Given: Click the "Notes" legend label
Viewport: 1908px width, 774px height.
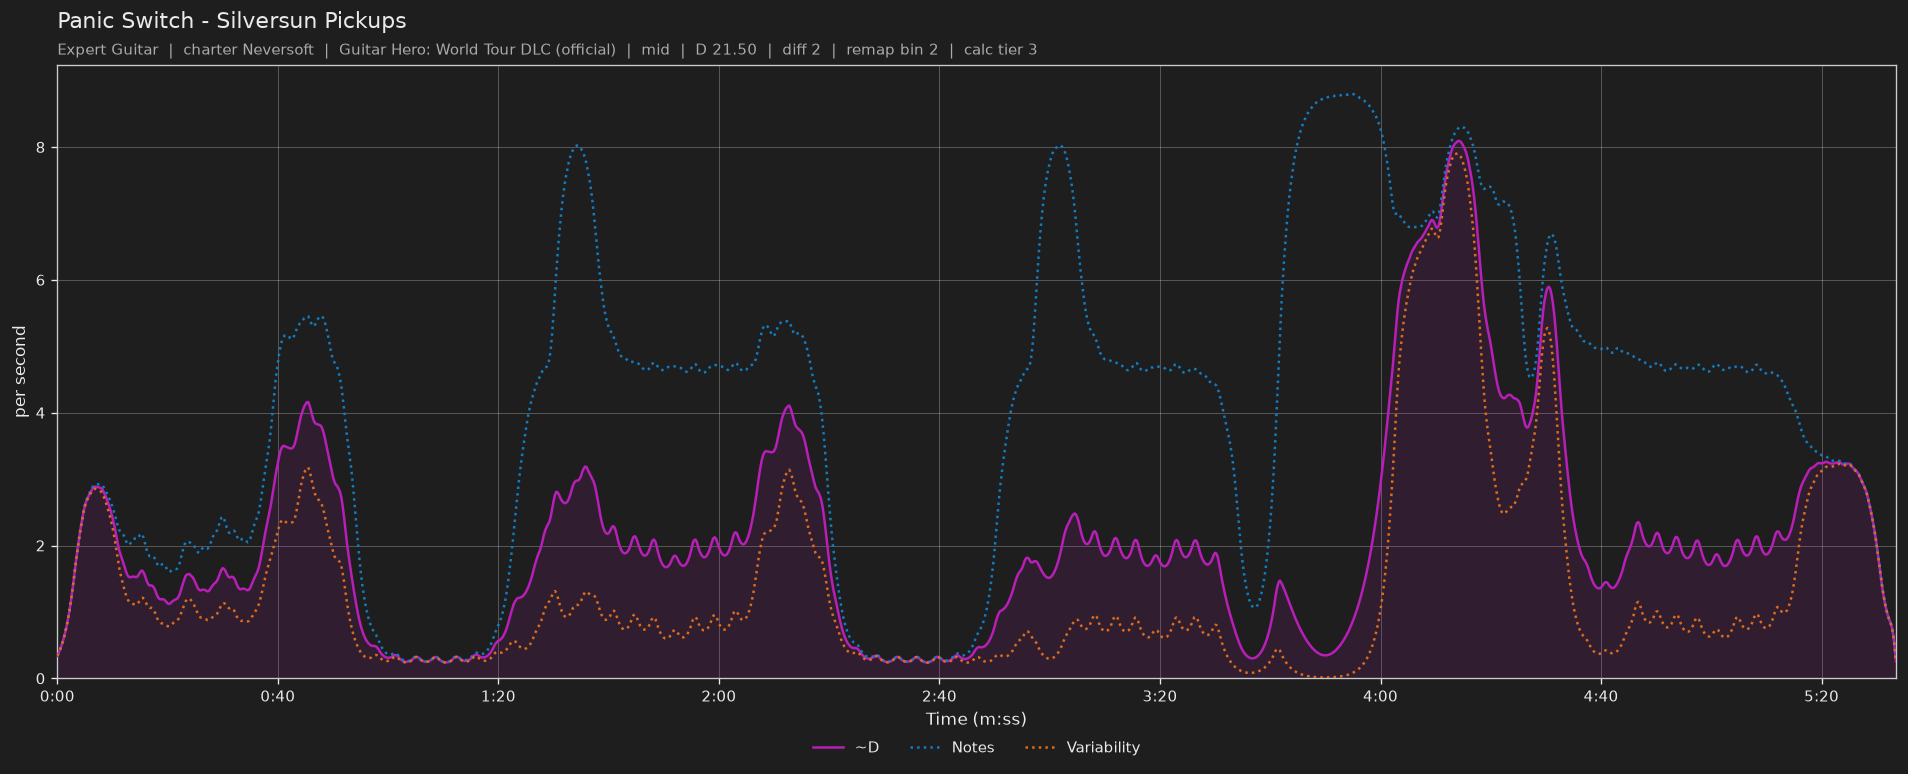Looking at the screenshot, I should [973, 748].
